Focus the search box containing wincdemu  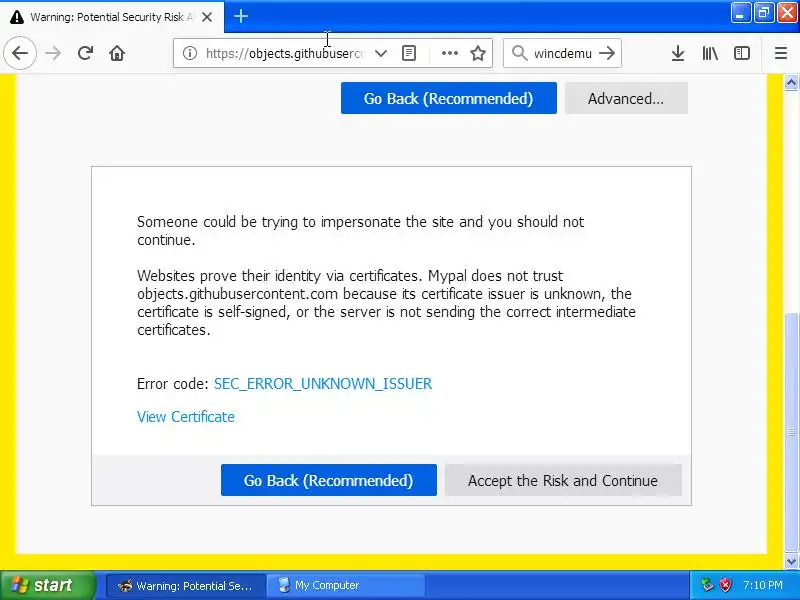(x=563, y=53)
